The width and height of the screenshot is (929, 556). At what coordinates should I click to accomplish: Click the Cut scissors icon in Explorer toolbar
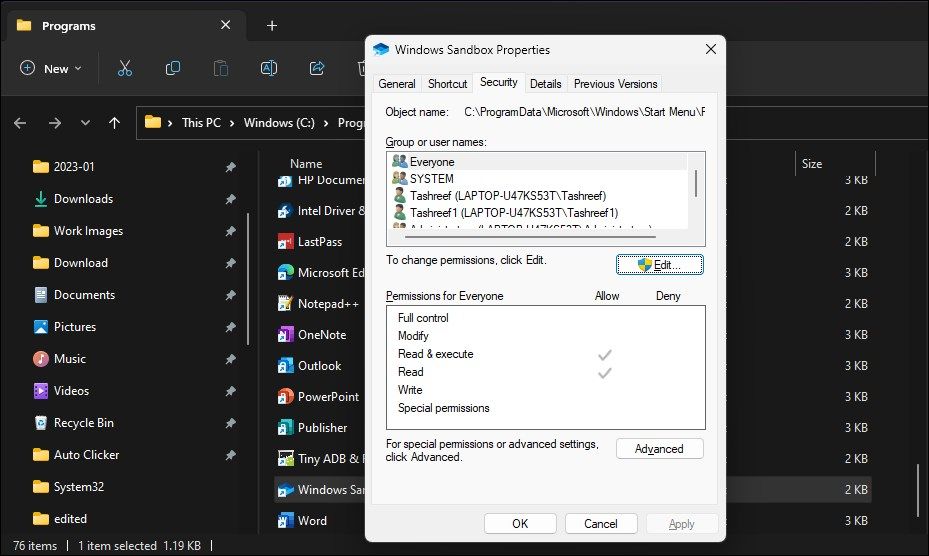pos(124,68)
